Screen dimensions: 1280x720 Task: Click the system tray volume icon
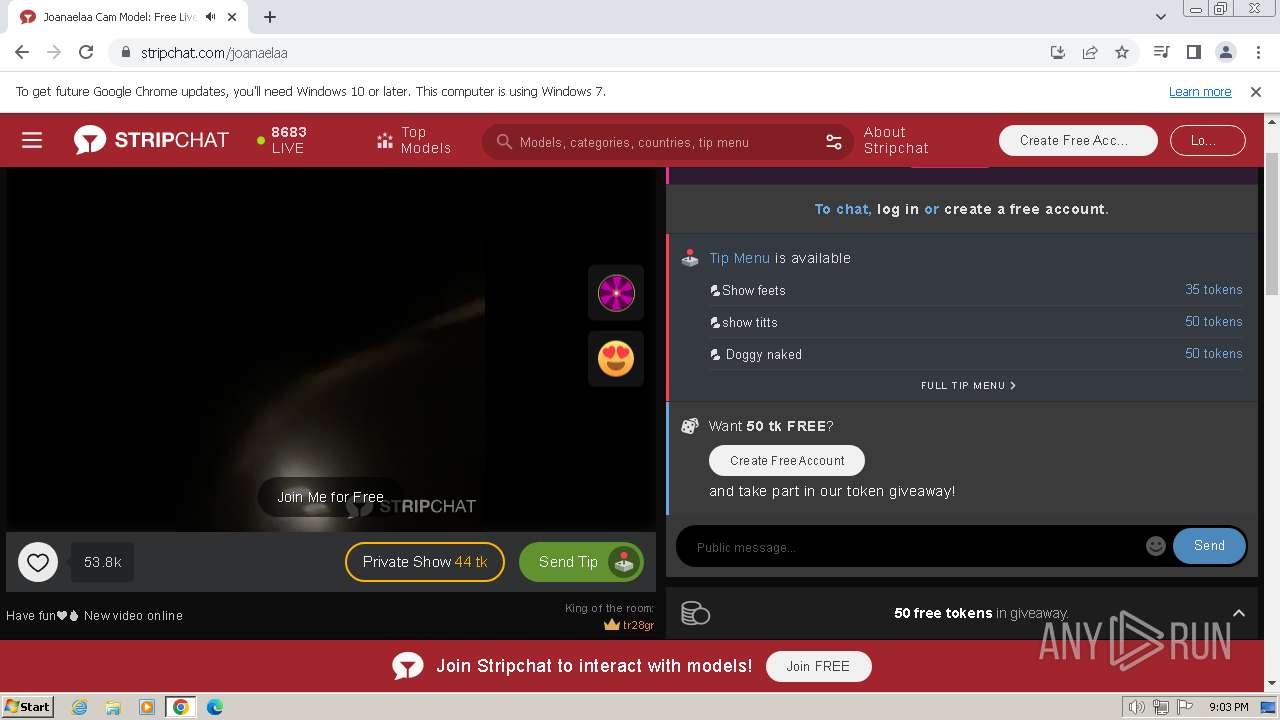(1137, 707)
